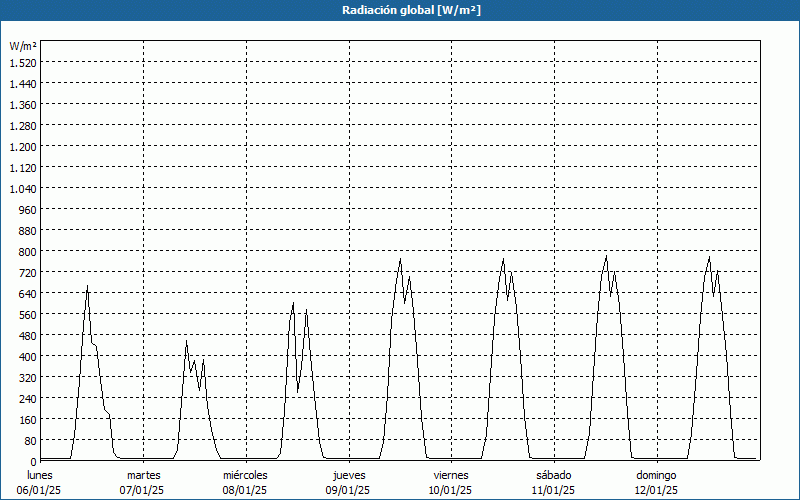800x500 pixels.
Task: Click the 1.440 axis value
Action: 23,84
